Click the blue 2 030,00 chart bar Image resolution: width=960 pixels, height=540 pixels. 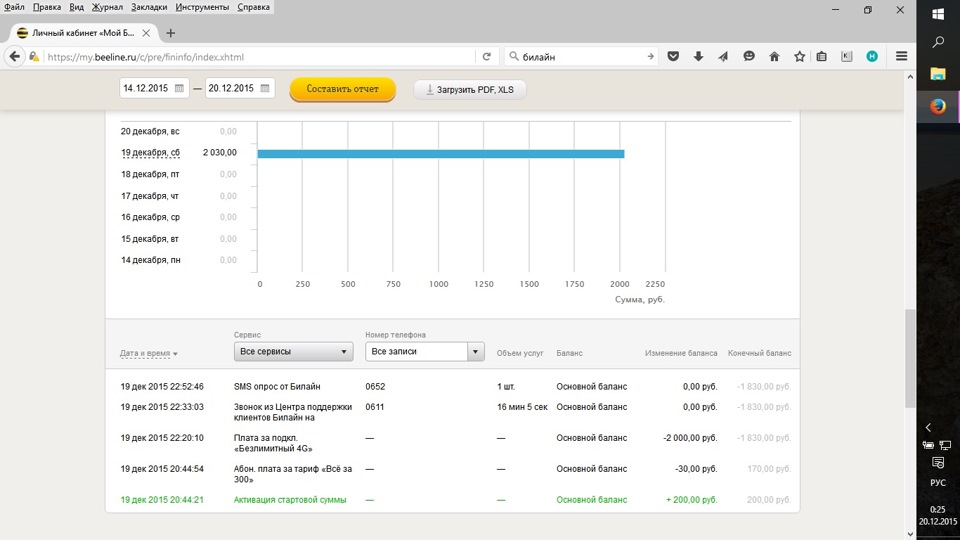(x=441, y=154)
